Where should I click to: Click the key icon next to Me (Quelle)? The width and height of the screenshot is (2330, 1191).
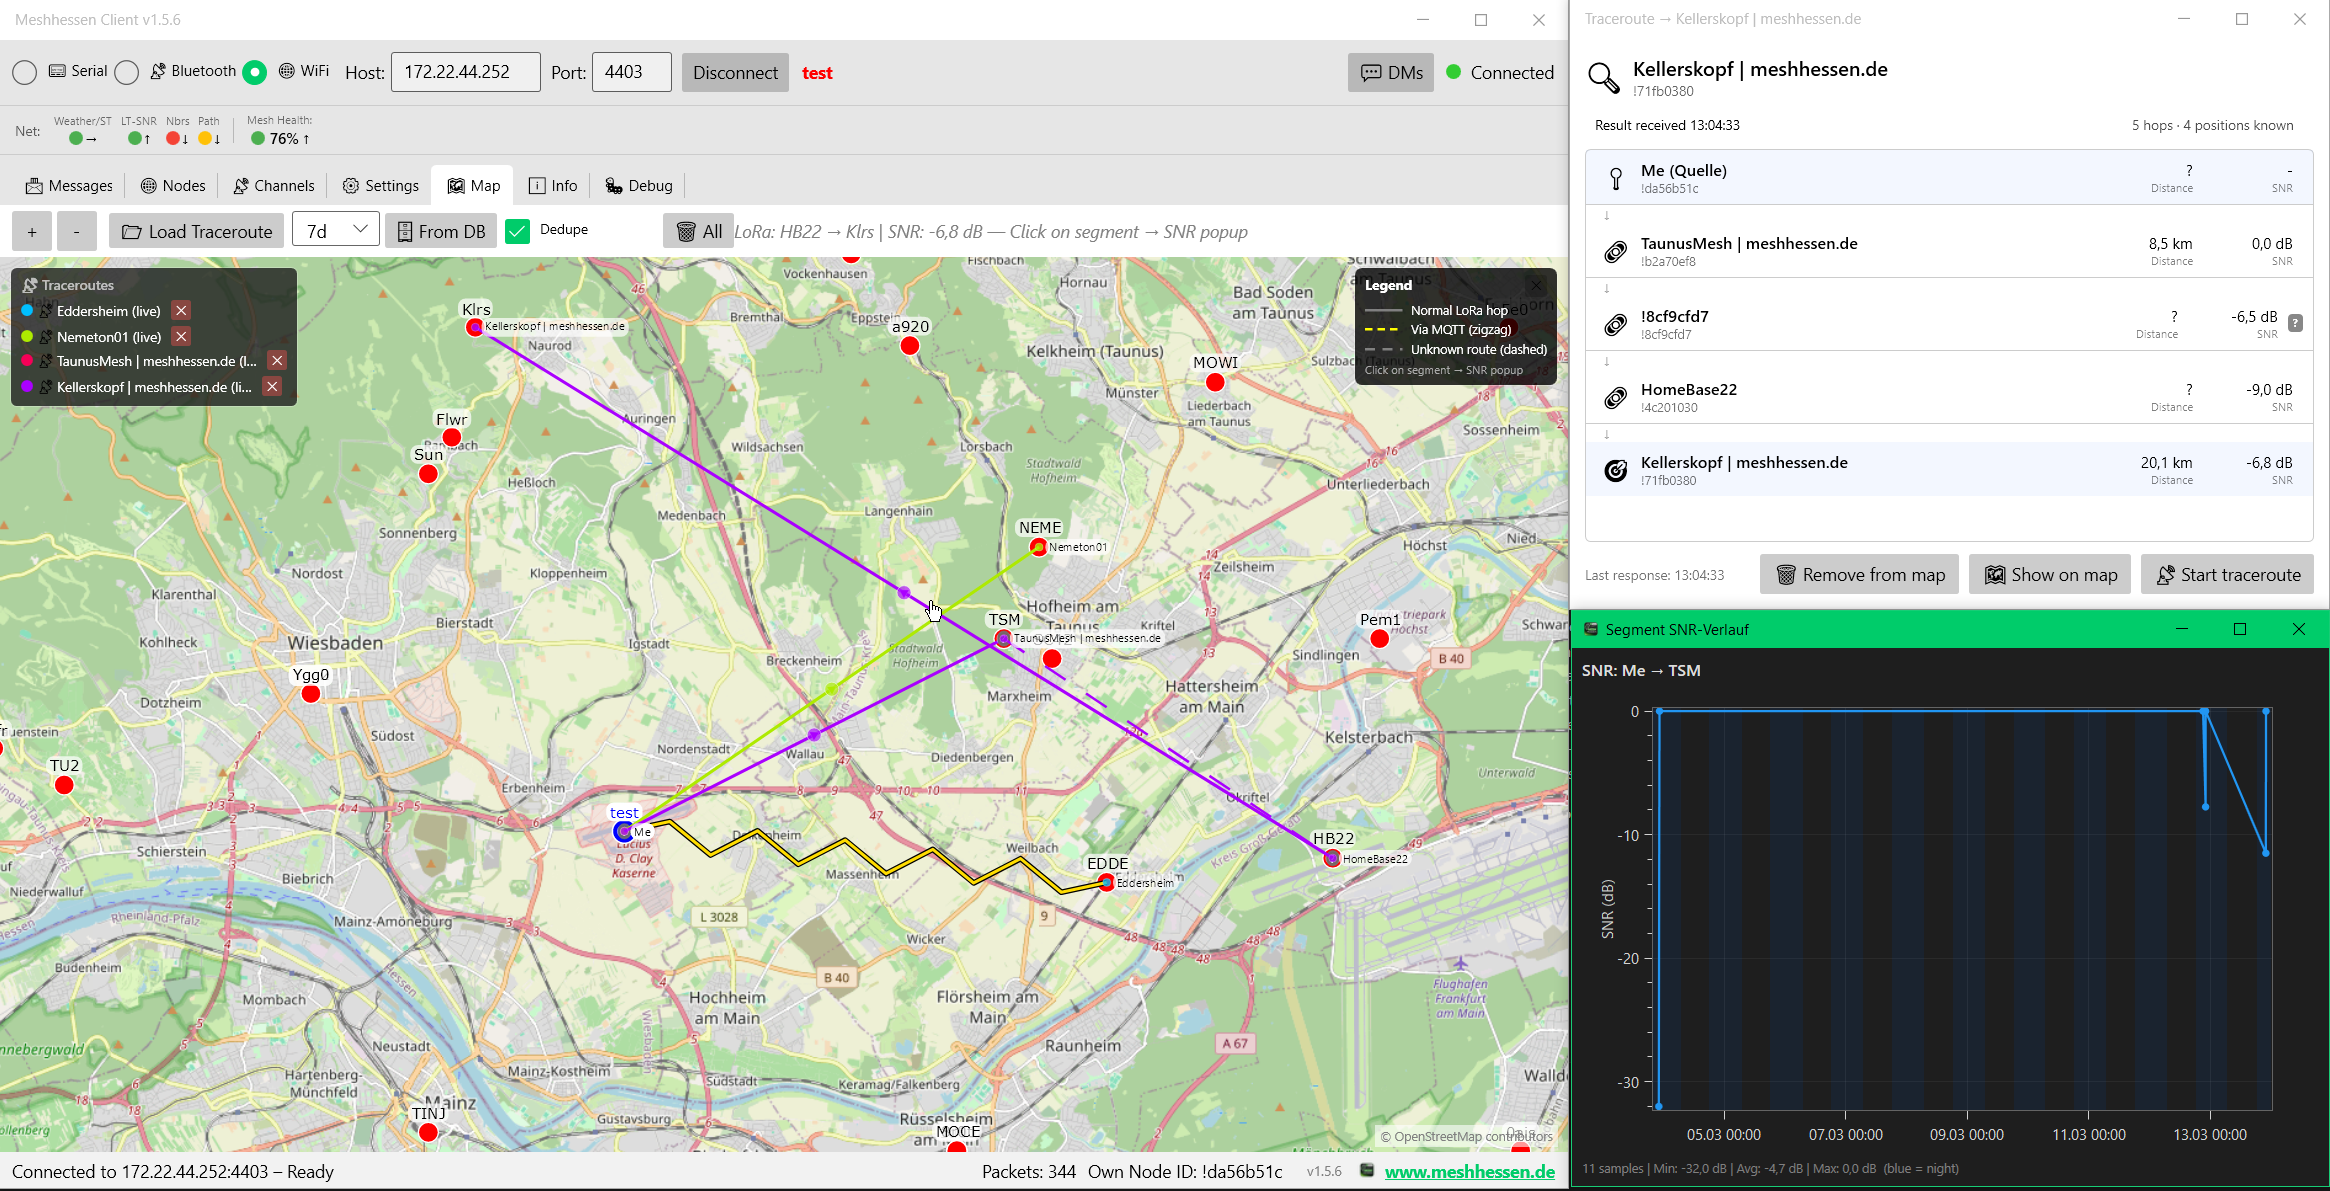1614,178
